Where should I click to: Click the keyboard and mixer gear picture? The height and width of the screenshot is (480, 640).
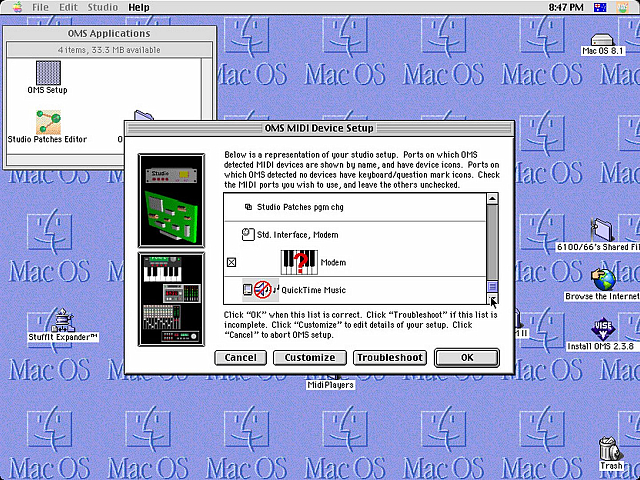pyautogui.click(x=171, y=300)
